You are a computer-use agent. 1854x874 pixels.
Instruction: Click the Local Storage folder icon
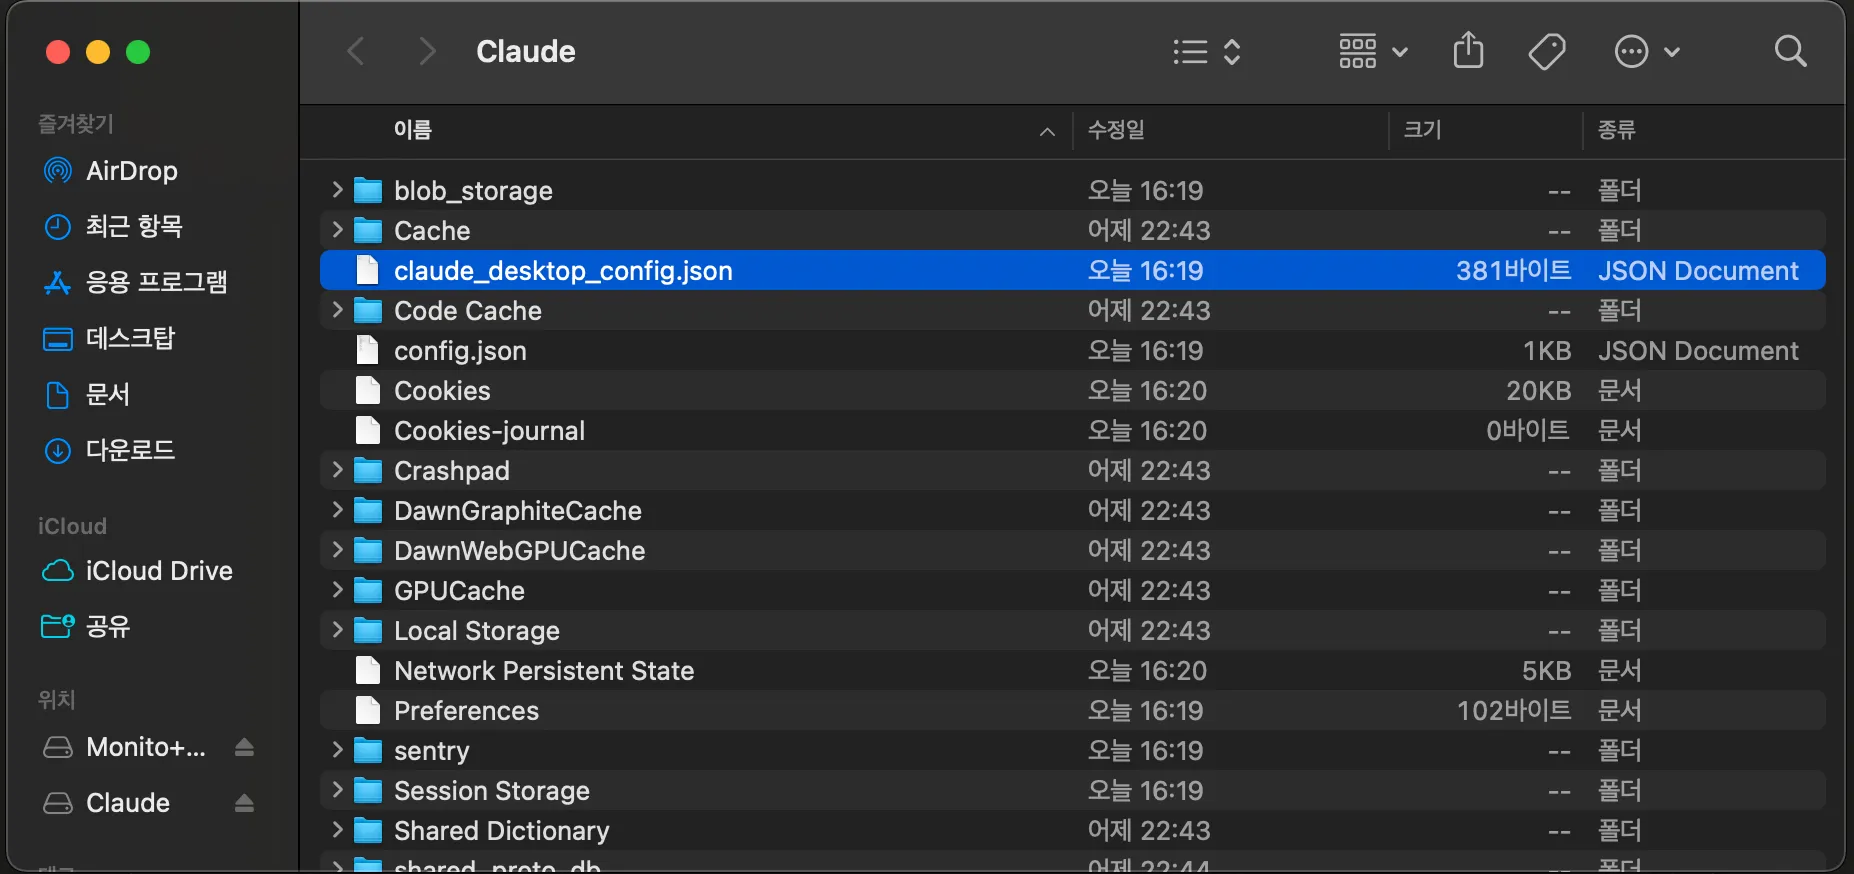pos(368,631)
